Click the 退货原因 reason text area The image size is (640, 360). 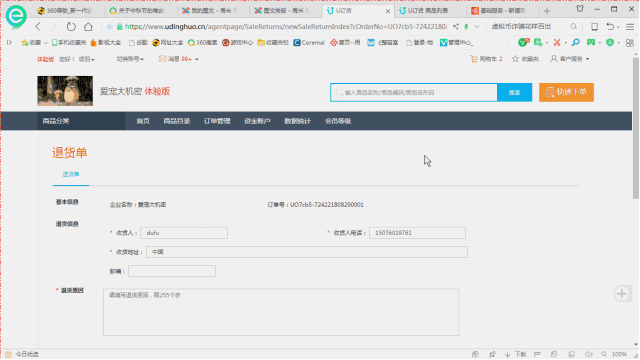[x=281, y=312]
